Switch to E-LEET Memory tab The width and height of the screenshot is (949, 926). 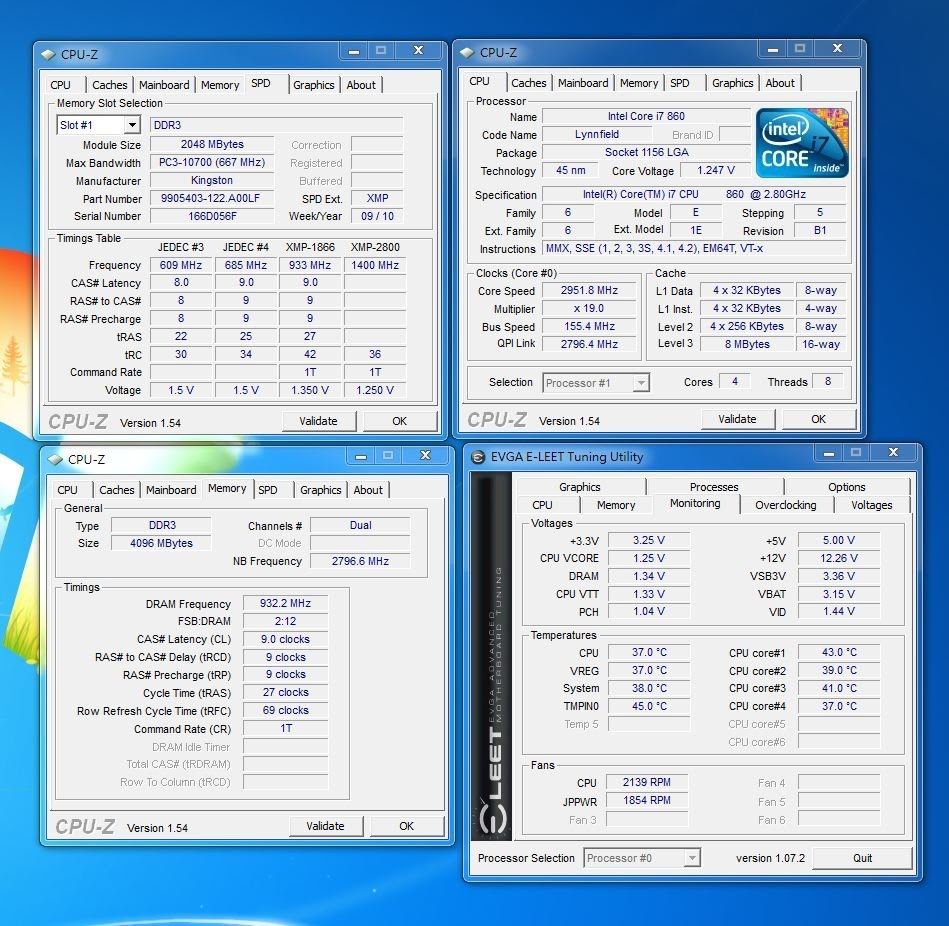click(x=616, y=505)
